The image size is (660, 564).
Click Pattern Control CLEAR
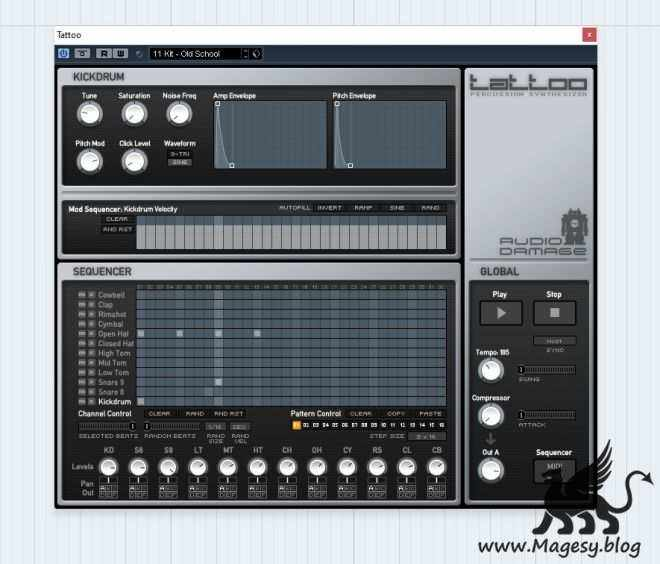361,414
